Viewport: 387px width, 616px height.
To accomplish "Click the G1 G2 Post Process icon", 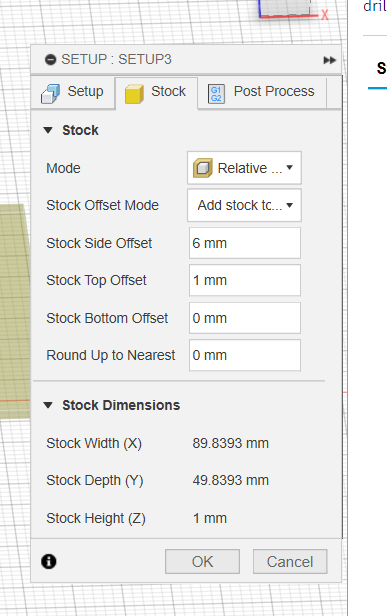I will click(x=216, y=94).
